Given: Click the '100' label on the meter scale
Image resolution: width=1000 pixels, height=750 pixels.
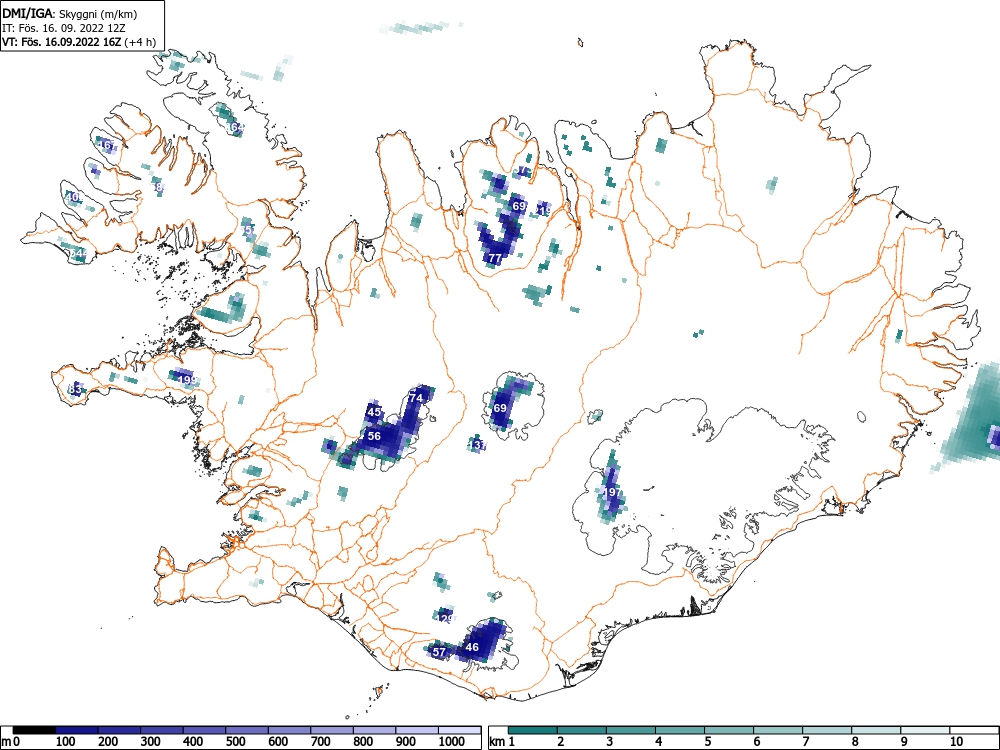Looking at the screenshot, I should click(x=66, y=742).
